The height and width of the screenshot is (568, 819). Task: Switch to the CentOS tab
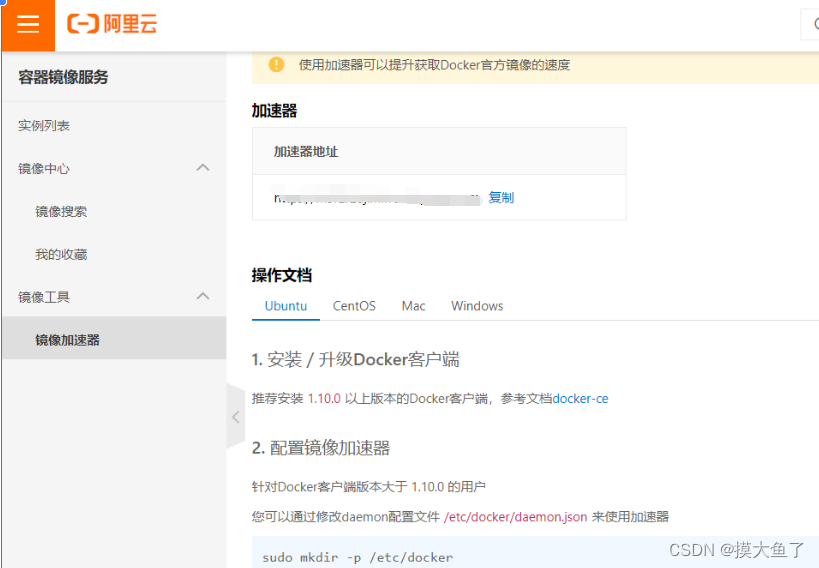tap(354, 306)
